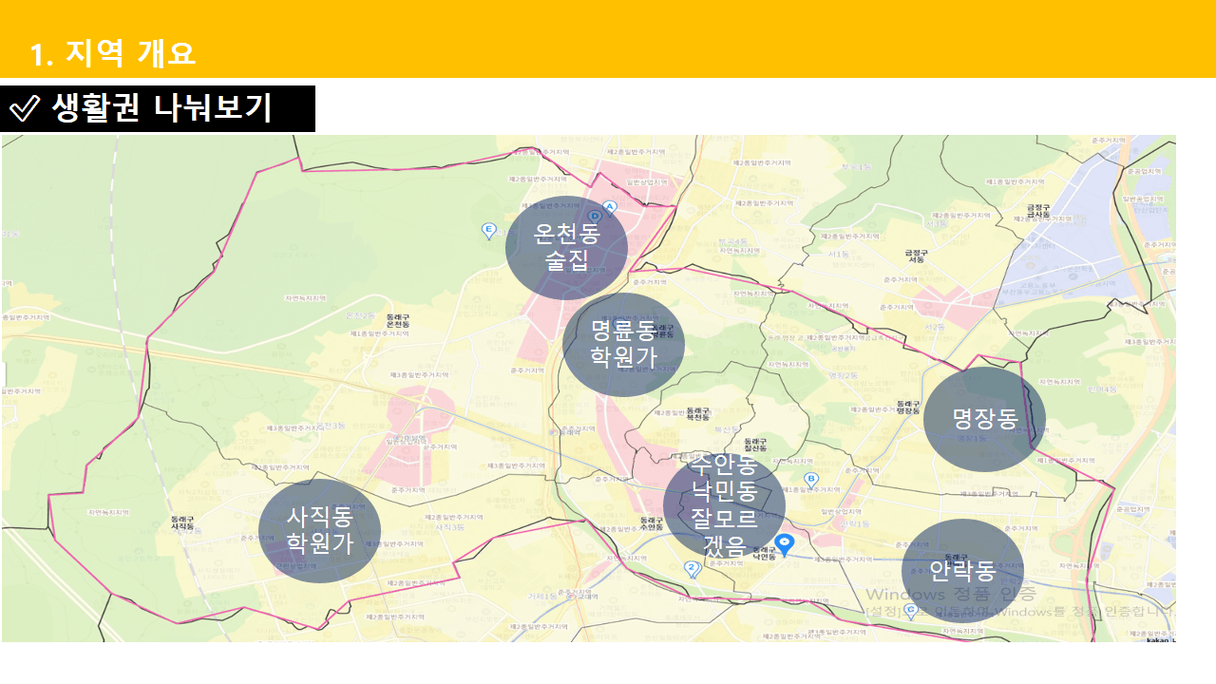1216x684 pixels.
Task: Select the 명륜동 학원가 circle
Action: click(623, 344)
